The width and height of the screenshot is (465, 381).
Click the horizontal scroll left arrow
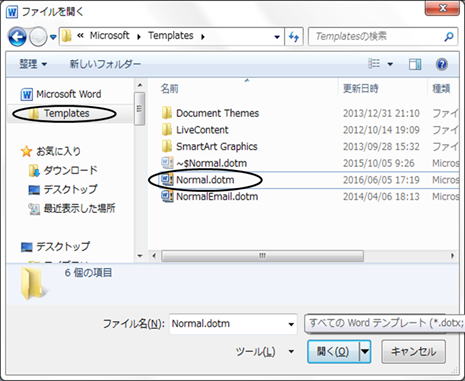pos(154,256)
